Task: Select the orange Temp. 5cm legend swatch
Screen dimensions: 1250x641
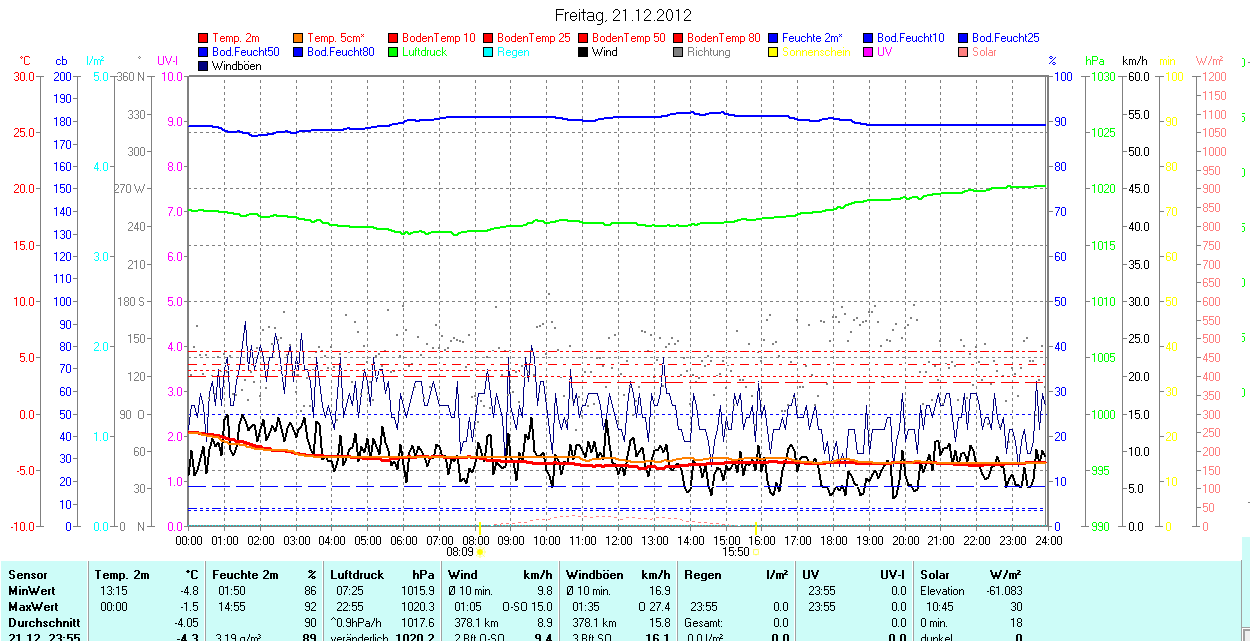Action: pyautogui.click(x=298, y=38)
